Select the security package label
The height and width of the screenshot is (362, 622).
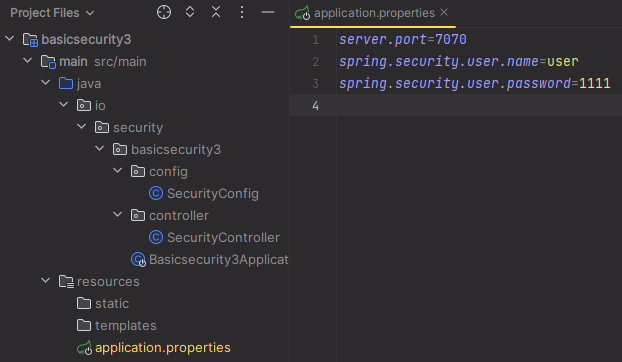click(138, 128)
